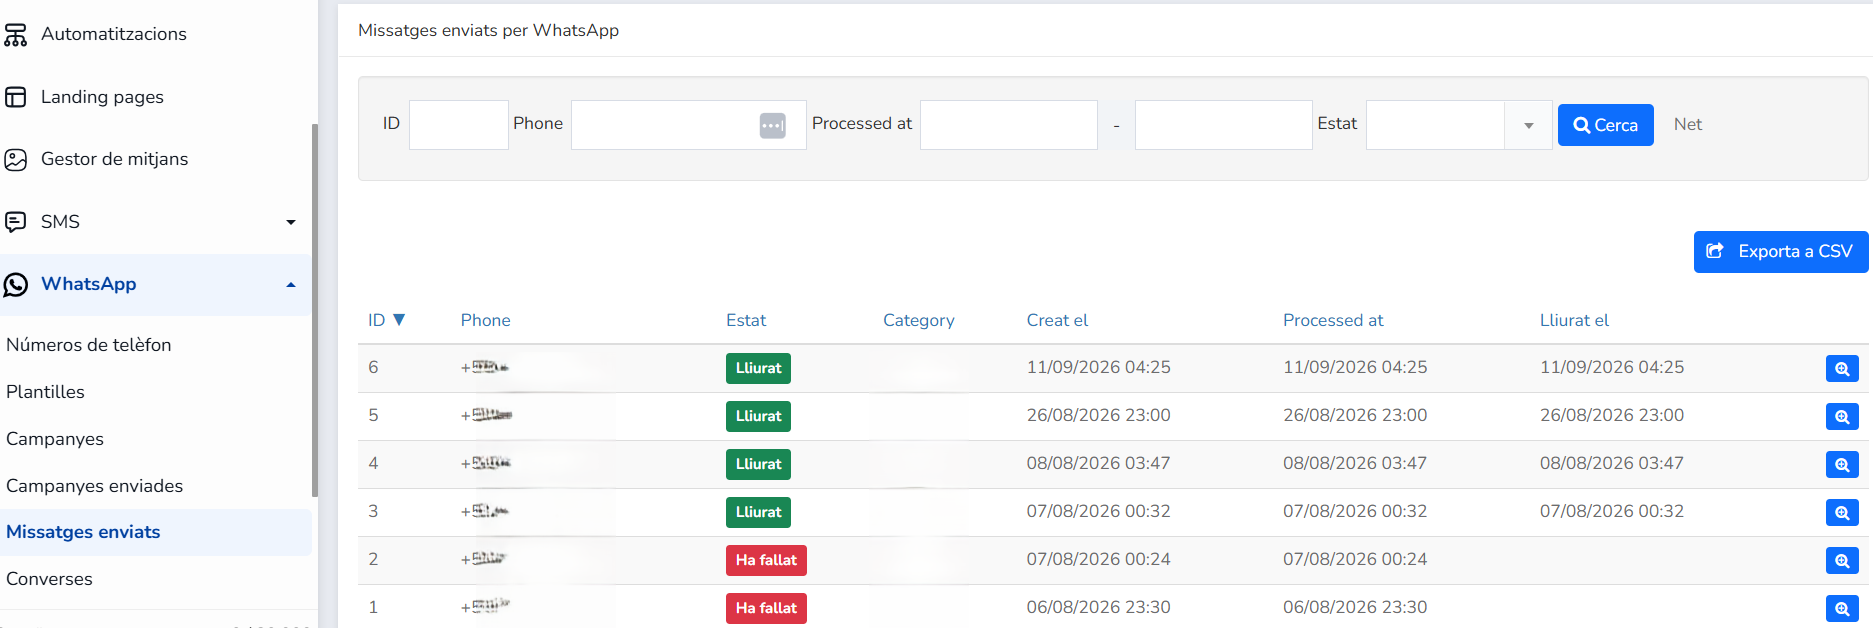Open Números de telèfon menu item
Viewport: 1873px width, 628px height.
coord(89,345)
